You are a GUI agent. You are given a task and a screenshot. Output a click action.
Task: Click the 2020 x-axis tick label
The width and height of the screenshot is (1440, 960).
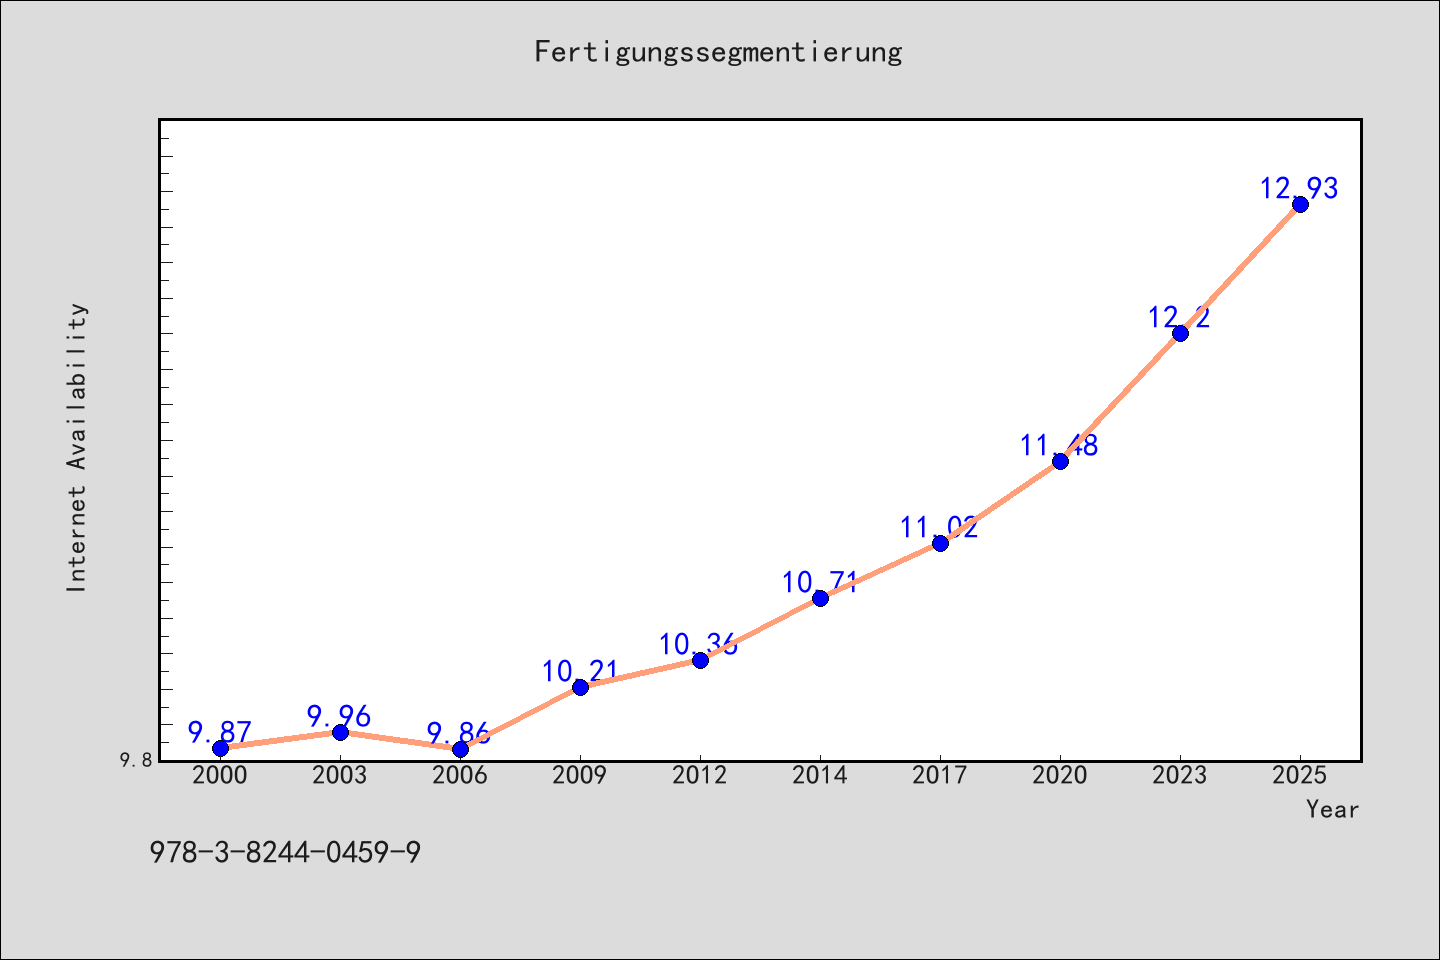(x=1060, y=775)
